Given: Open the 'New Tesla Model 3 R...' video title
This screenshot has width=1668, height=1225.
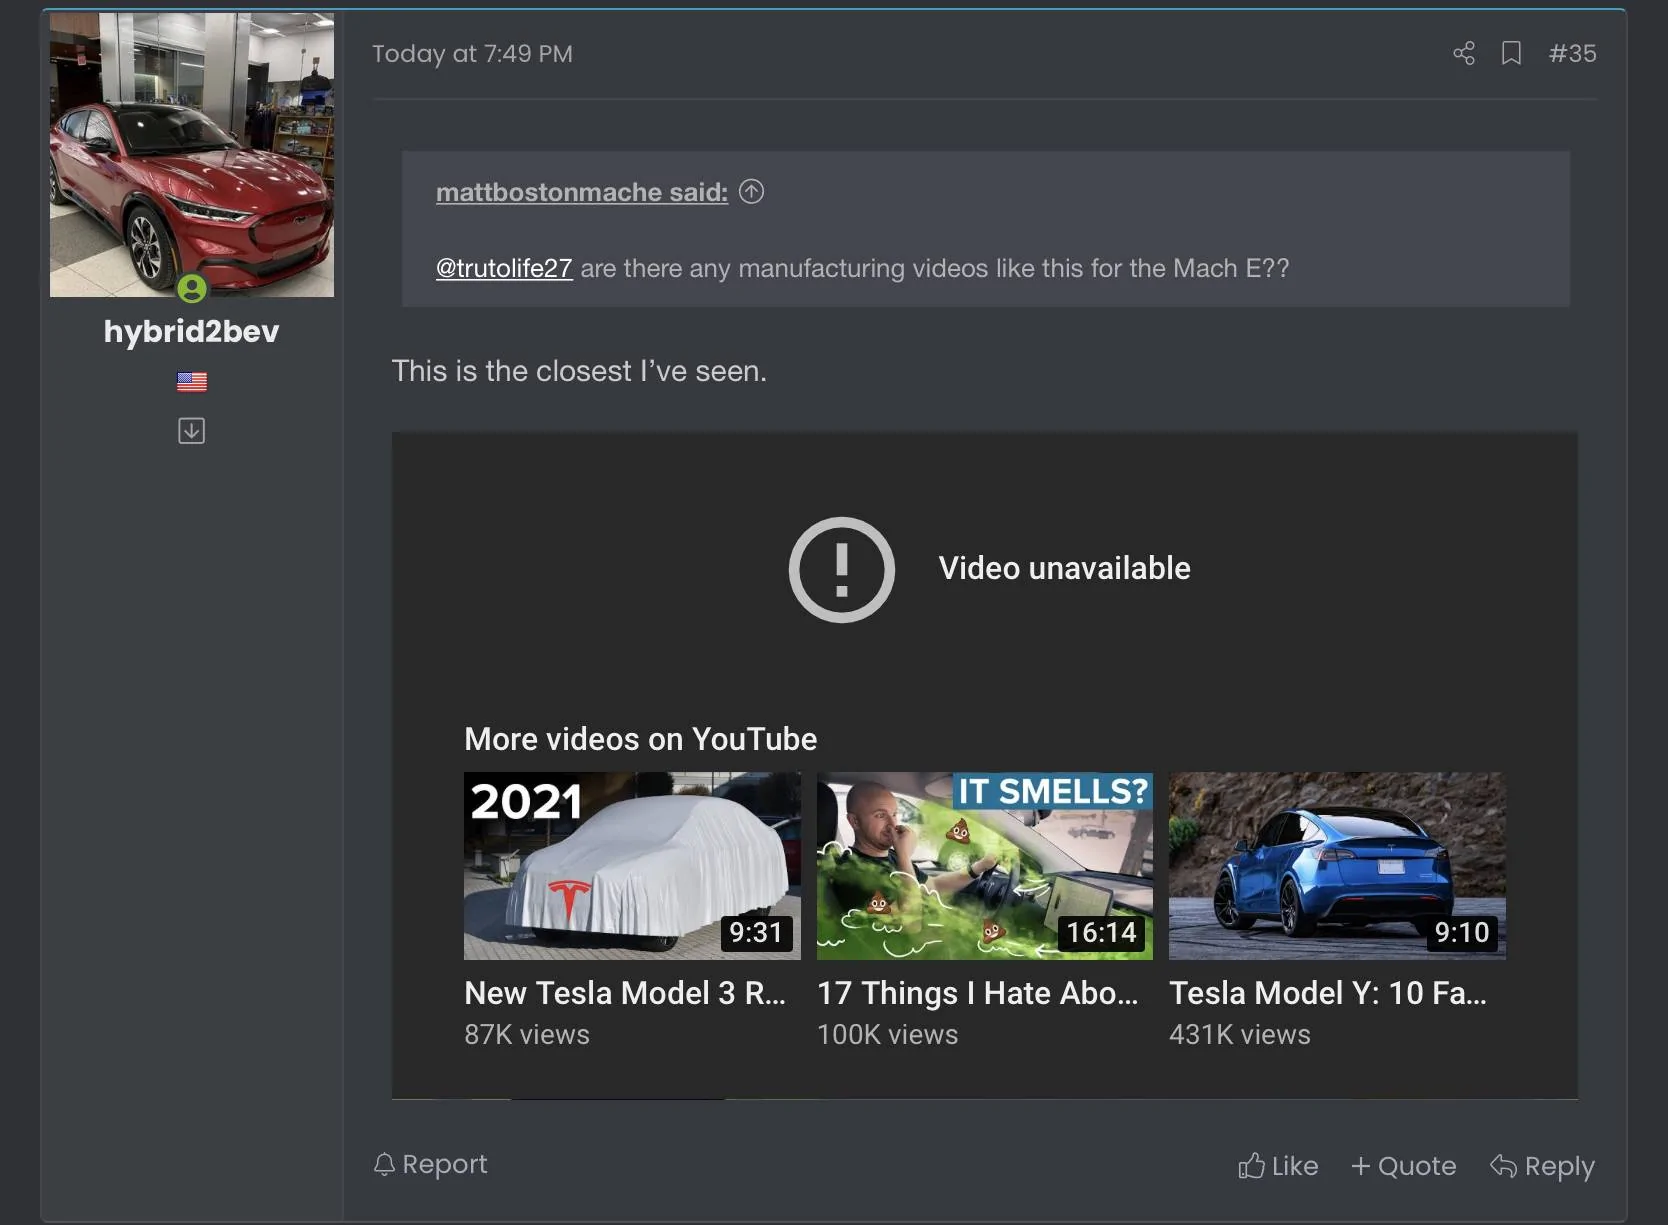Looking at the screenshot, I should click(625, 992).
